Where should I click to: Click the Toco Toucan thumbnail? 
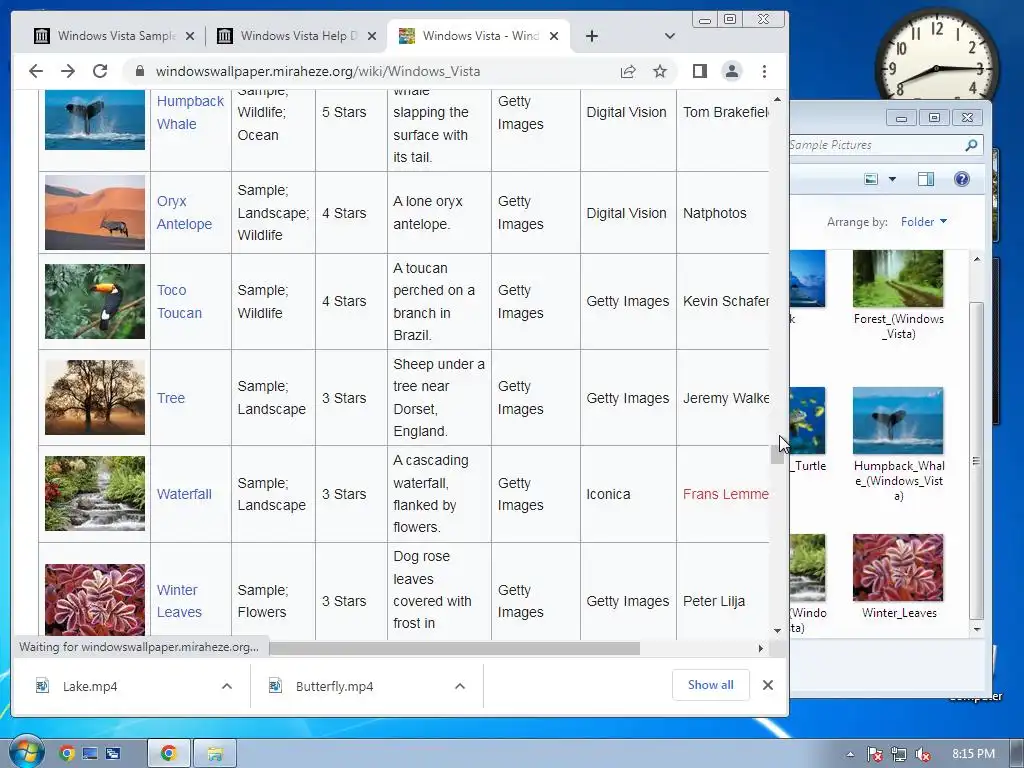95,301
